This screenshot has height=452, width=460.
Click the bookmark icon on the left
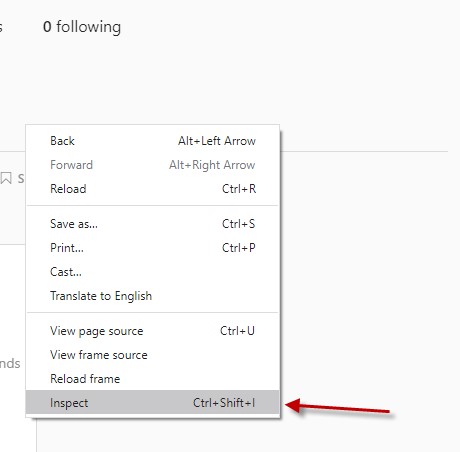(x=6, y=178)
